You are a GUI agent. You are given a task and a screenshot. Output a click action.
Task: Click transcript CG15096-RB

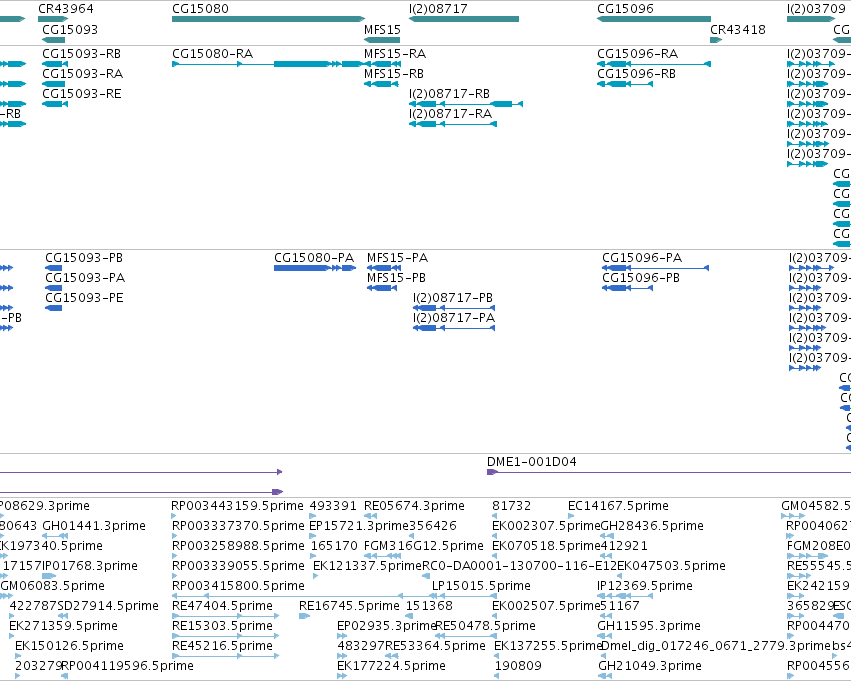tap(636, 74)
